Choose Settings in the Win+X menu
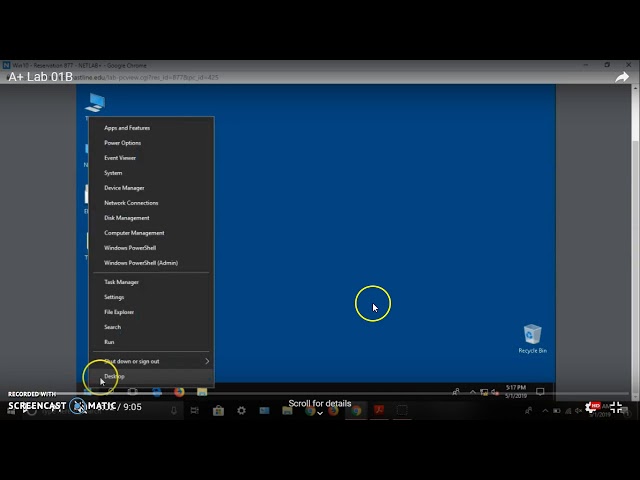Image resolution: width=640 pixels, height=480 pixels. click(151, 297)
